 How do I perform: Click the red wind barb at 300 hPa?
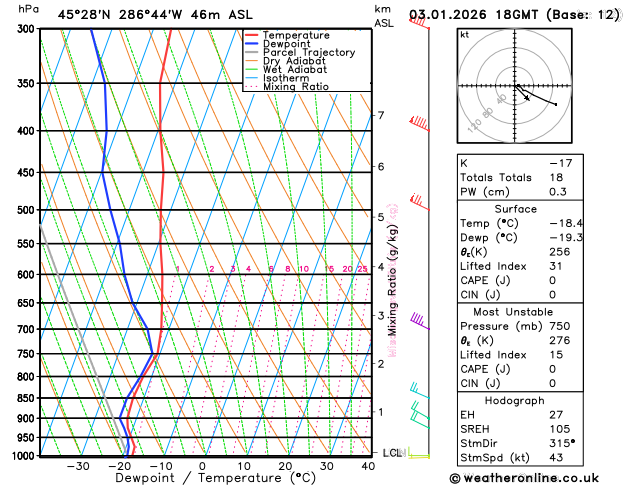[419, 22]
